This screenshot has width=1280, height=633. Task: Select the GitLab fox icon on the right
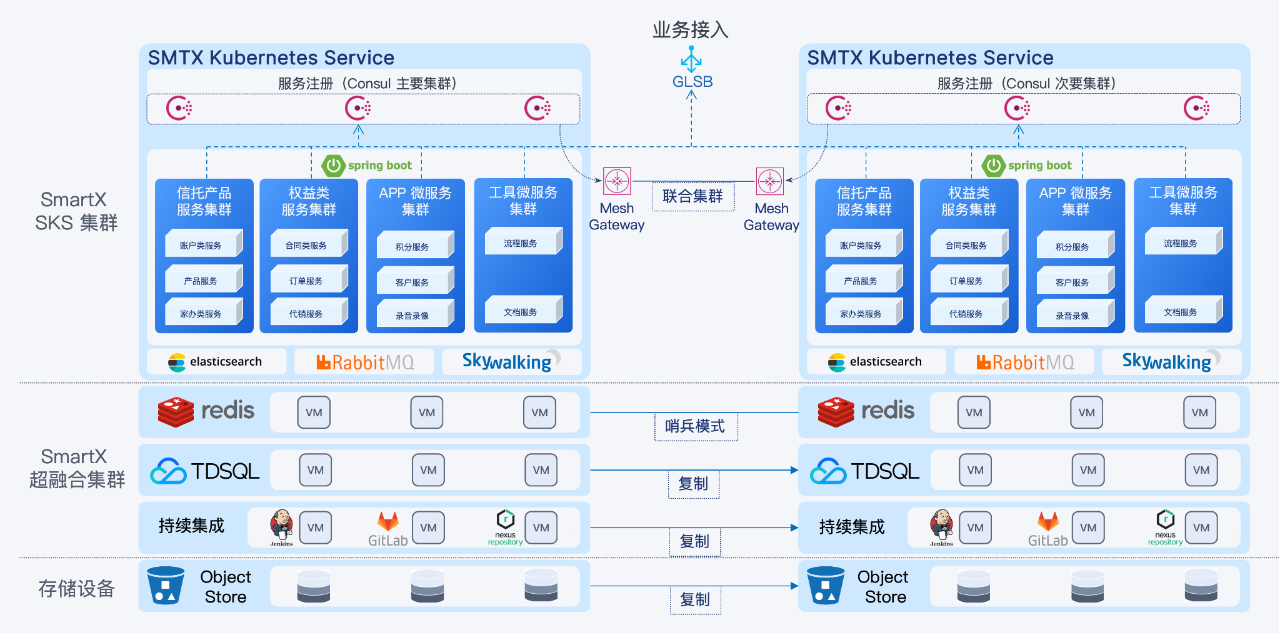coord(1047,522)
